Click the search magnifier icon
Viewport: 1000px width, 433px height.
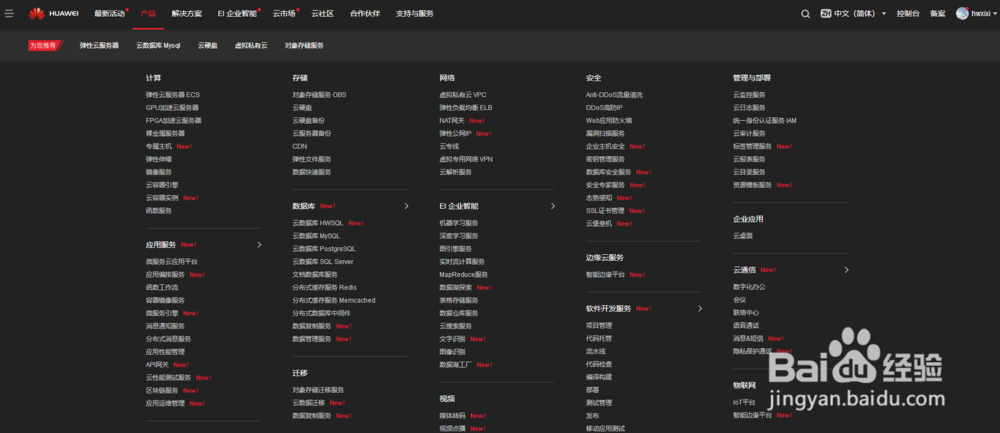tap(805, 13)
